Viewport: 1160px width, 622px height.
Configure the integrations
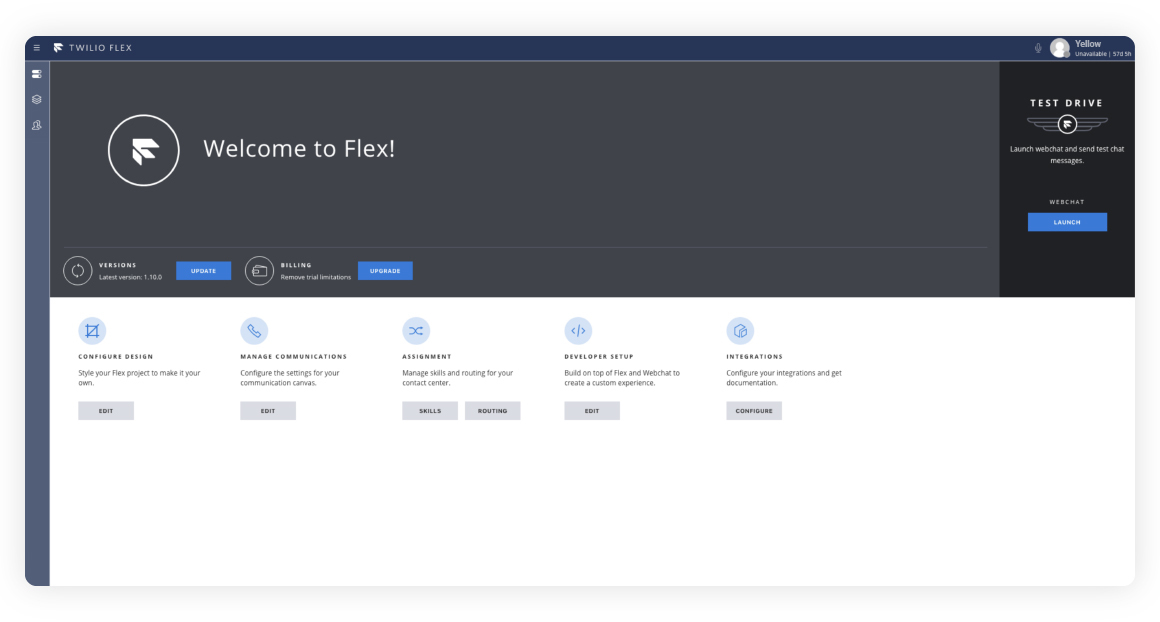click(x=754, y=410)
